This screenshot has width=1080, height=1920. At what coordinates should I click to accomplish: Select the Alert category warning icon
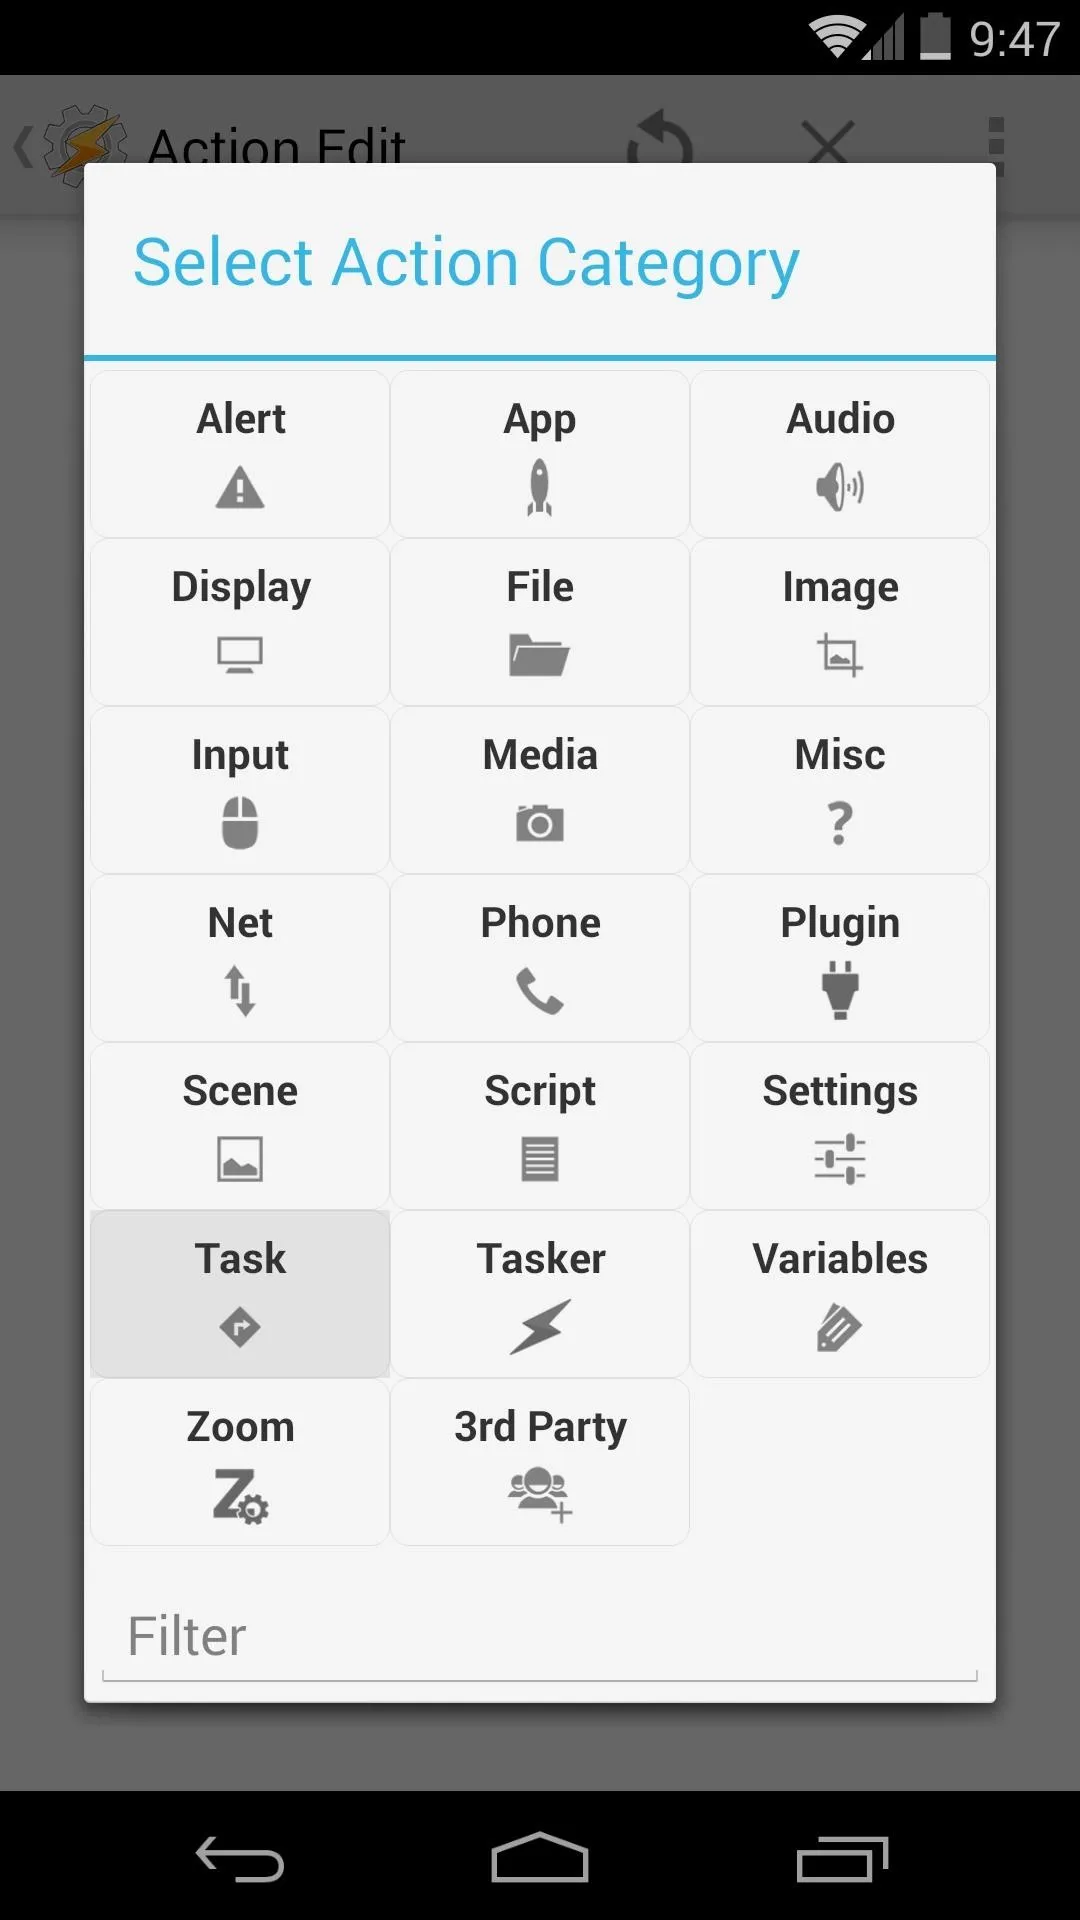click(240, 488)
